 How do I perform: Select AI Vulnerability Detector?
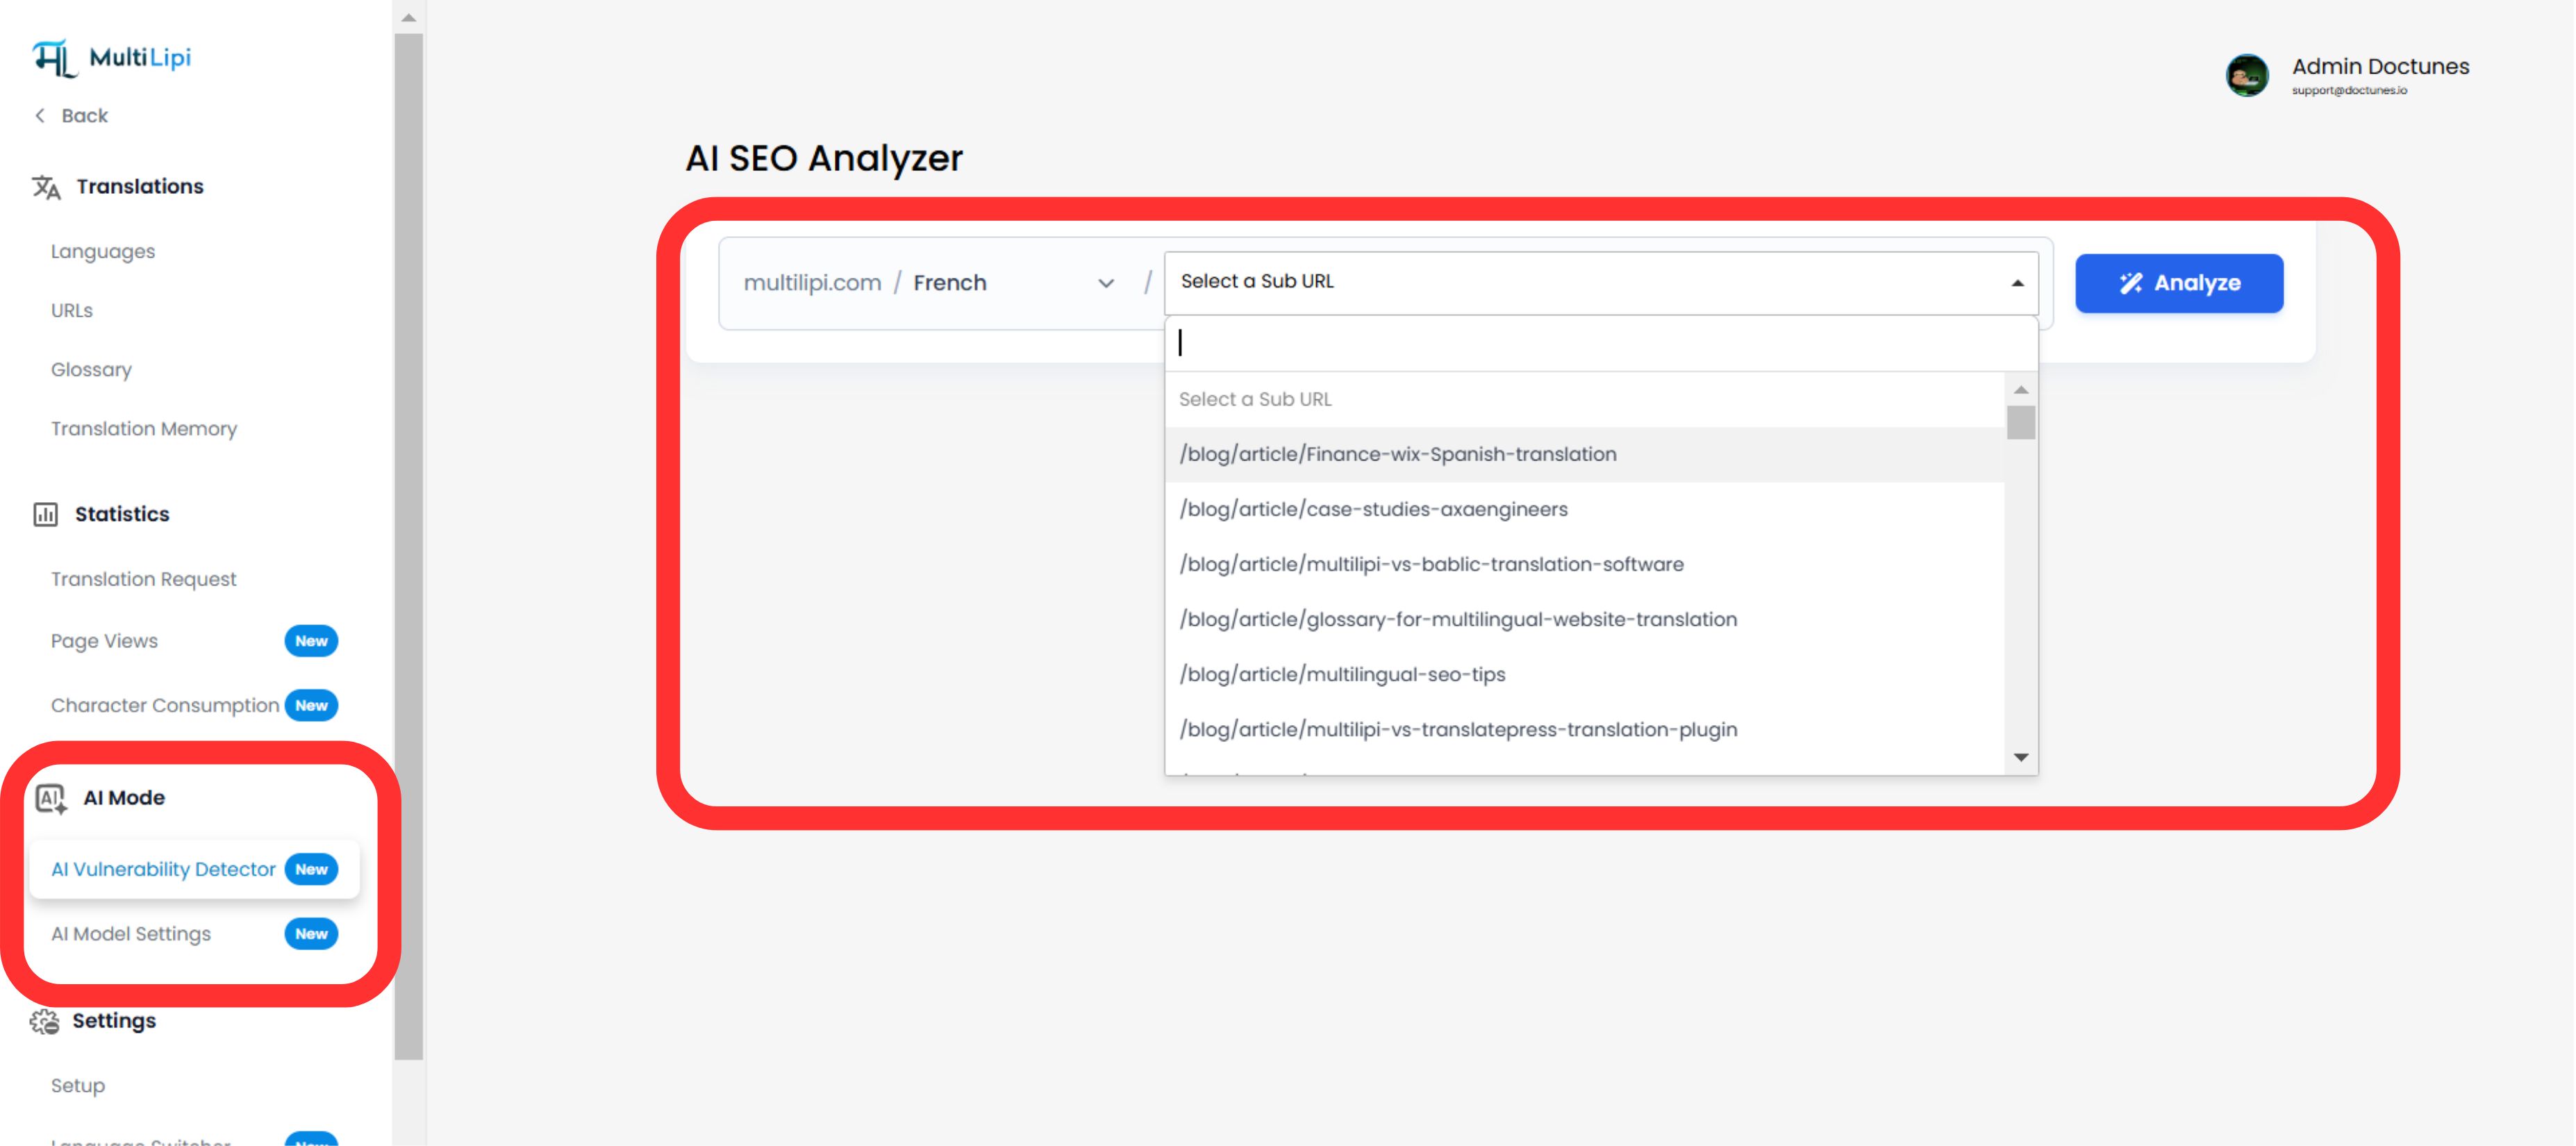coord(194,869)
